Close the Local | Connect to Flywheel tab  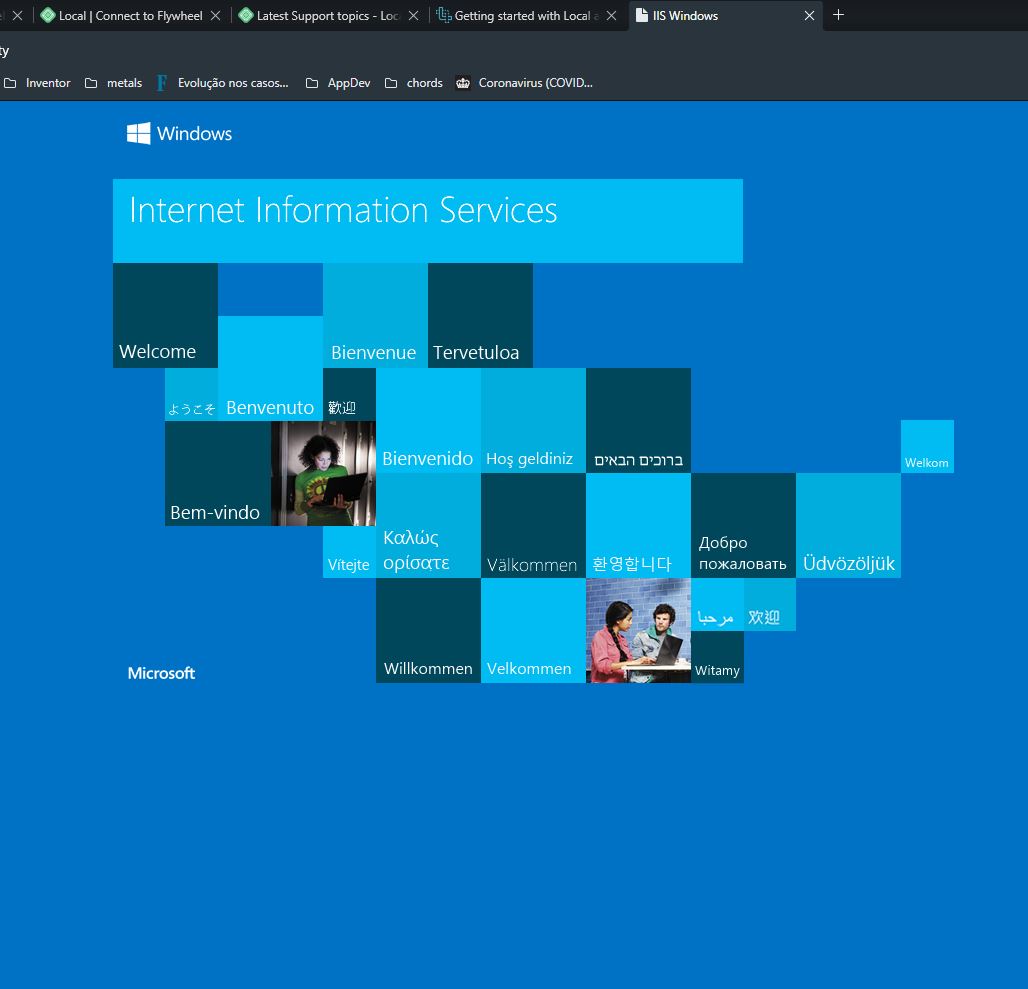(215, 16)
